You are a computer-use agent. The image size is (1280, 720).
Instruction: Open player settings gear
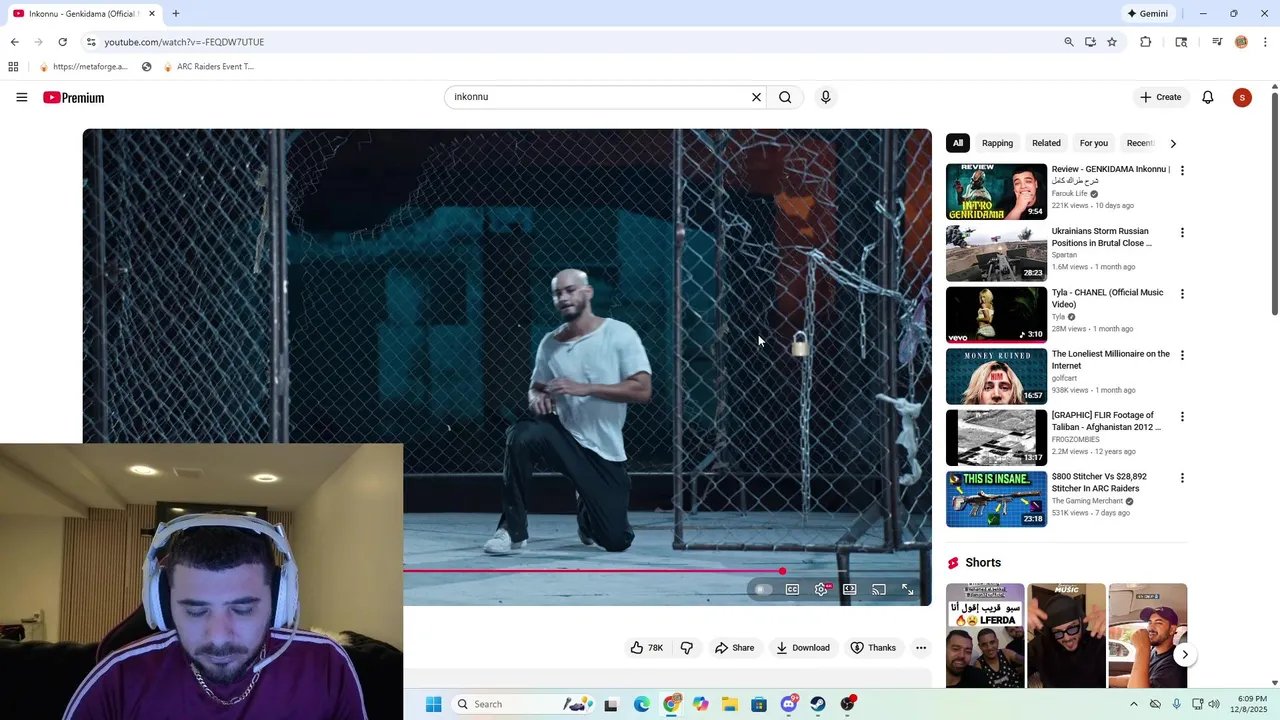(x=821, y=589)
